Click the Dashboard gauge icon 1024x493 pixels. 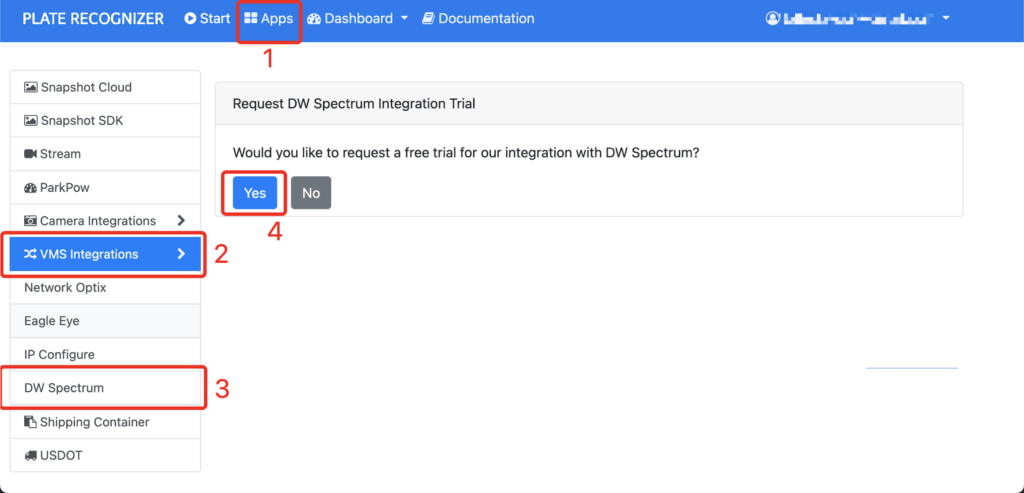click(313, 19)
